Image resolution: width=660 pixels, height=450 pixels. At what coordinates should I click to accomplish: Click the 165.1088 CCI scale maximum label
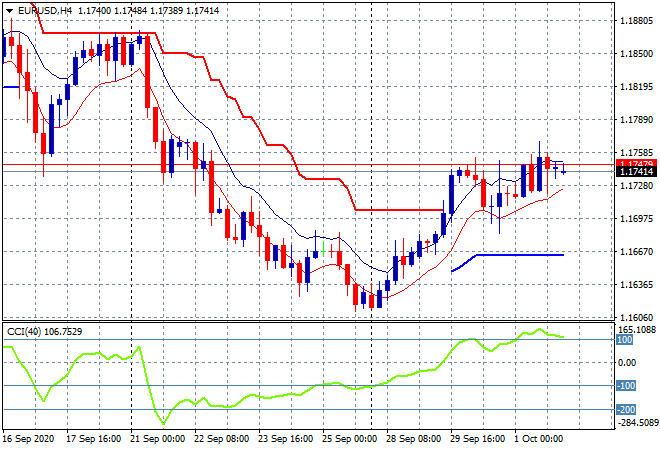click(x=637, y=328)
